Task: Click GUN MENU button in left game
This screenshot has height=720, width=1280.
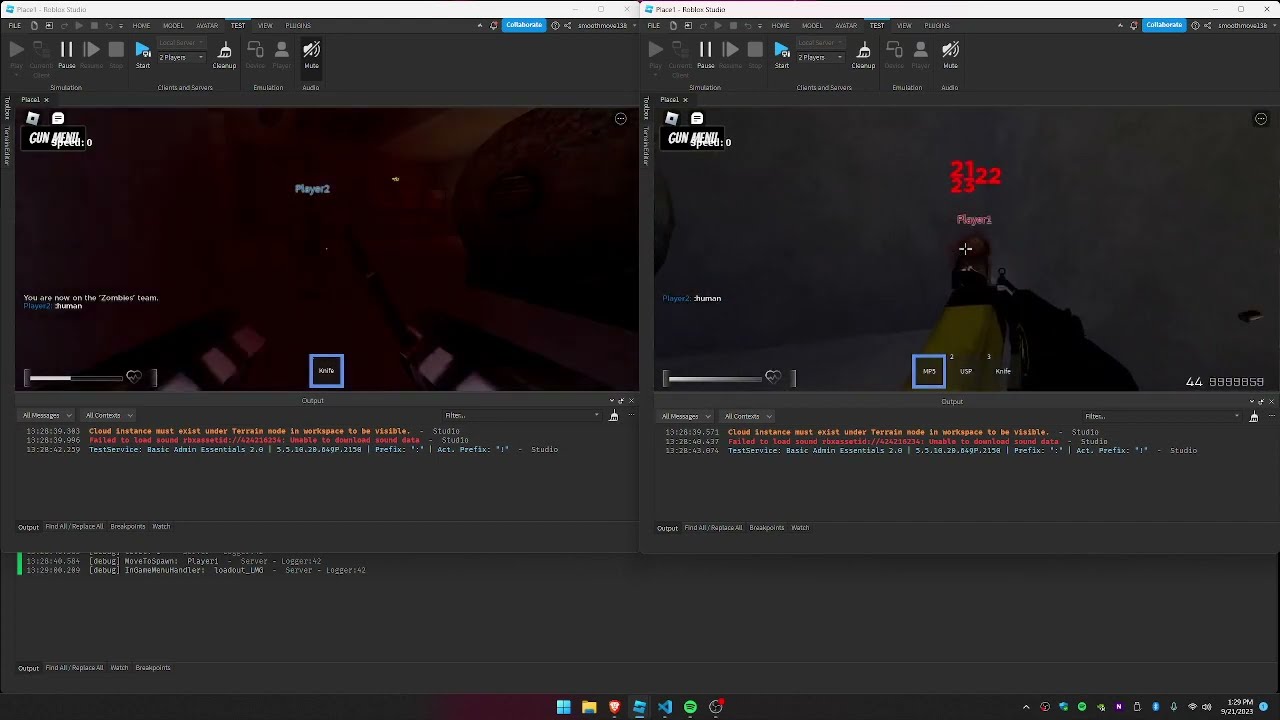Action: click(54, 138)
